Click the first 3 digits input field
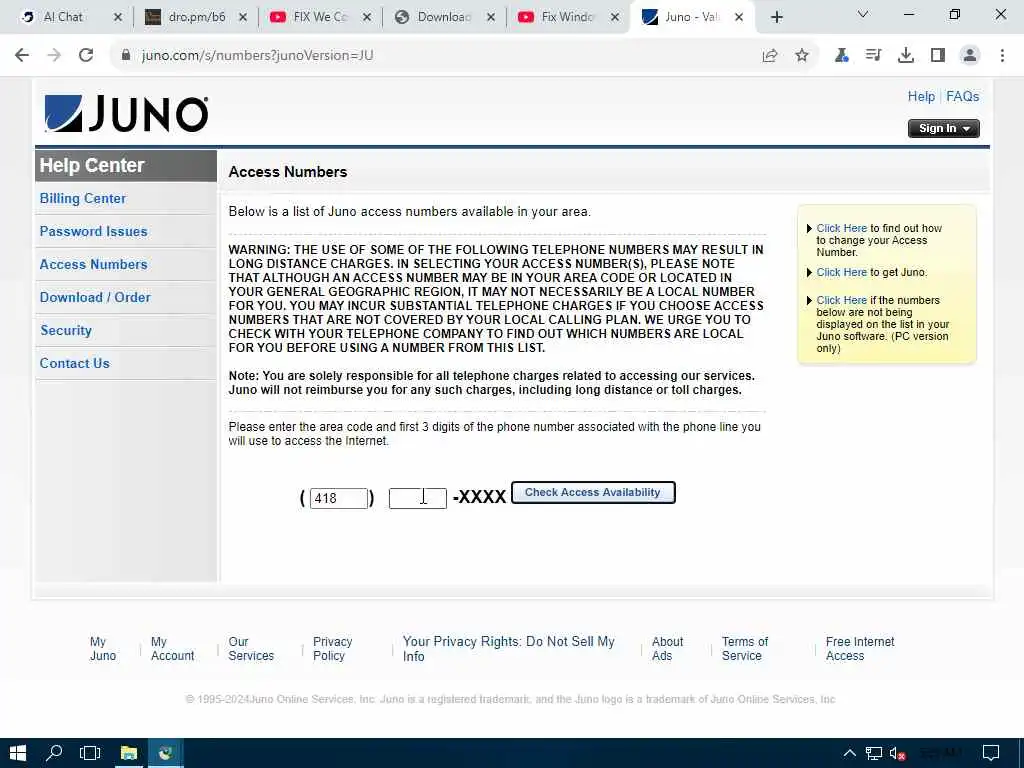Viewport: 1024px width, 768px height. coord(418,498)
